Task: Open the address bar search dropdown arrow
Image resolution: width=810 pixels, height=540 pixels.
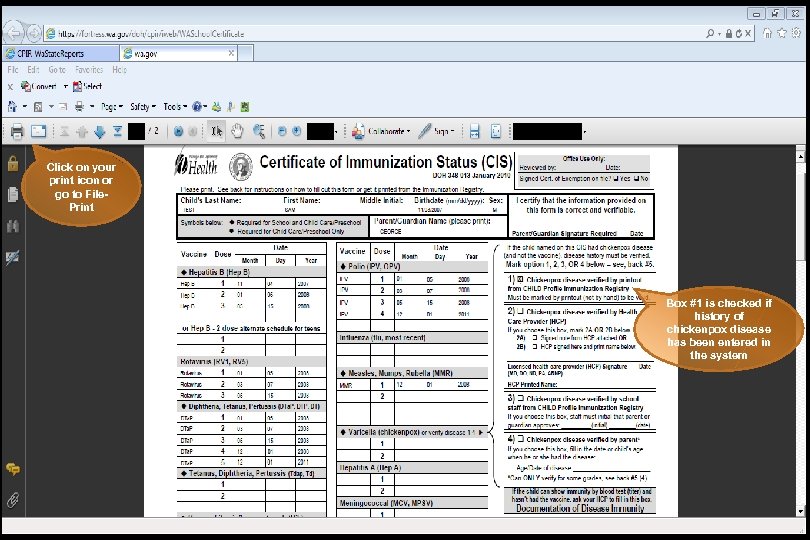Action: click(x=720, y=34)
